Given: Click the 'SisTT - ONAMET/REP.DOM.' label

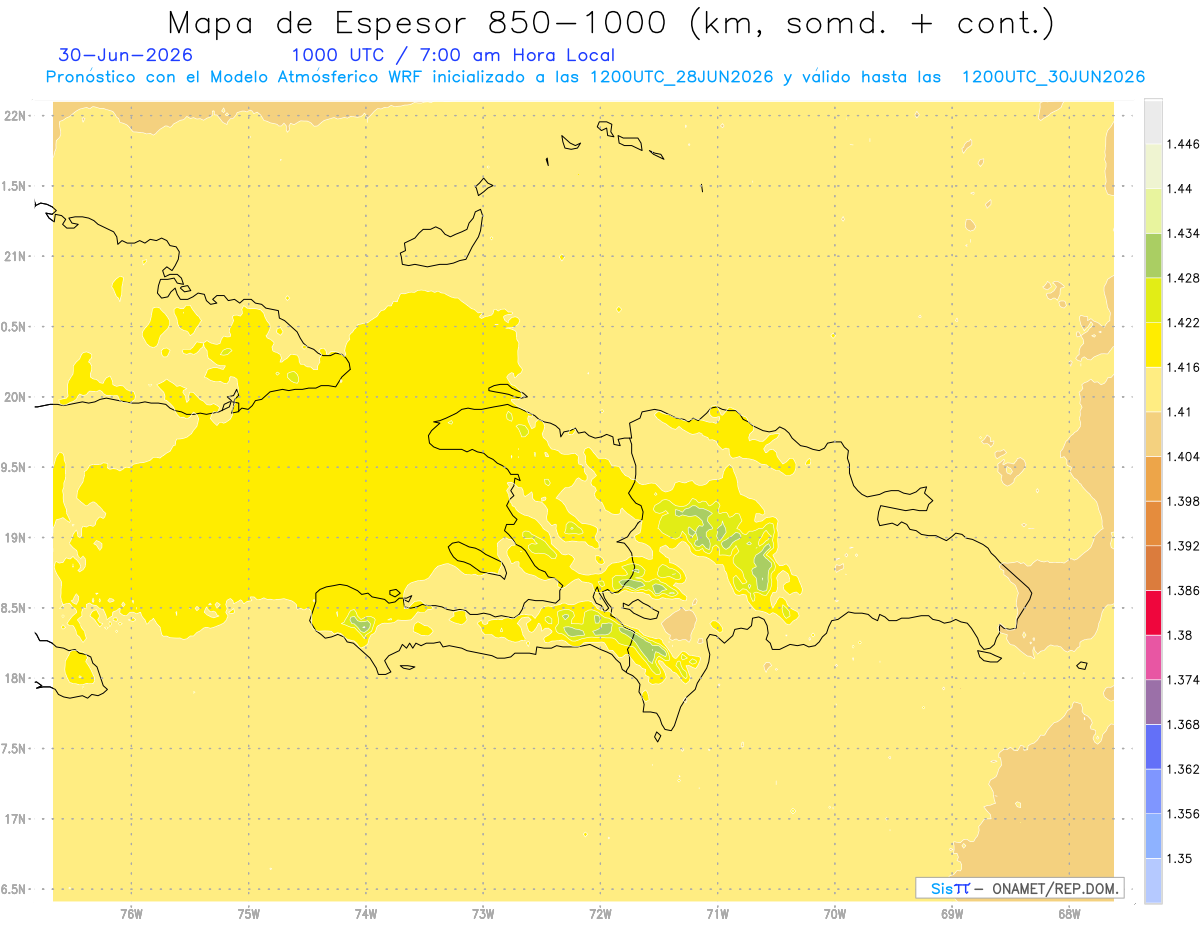Looking at the screenshot, I should pyautogui.click(x=1020, y=888).
